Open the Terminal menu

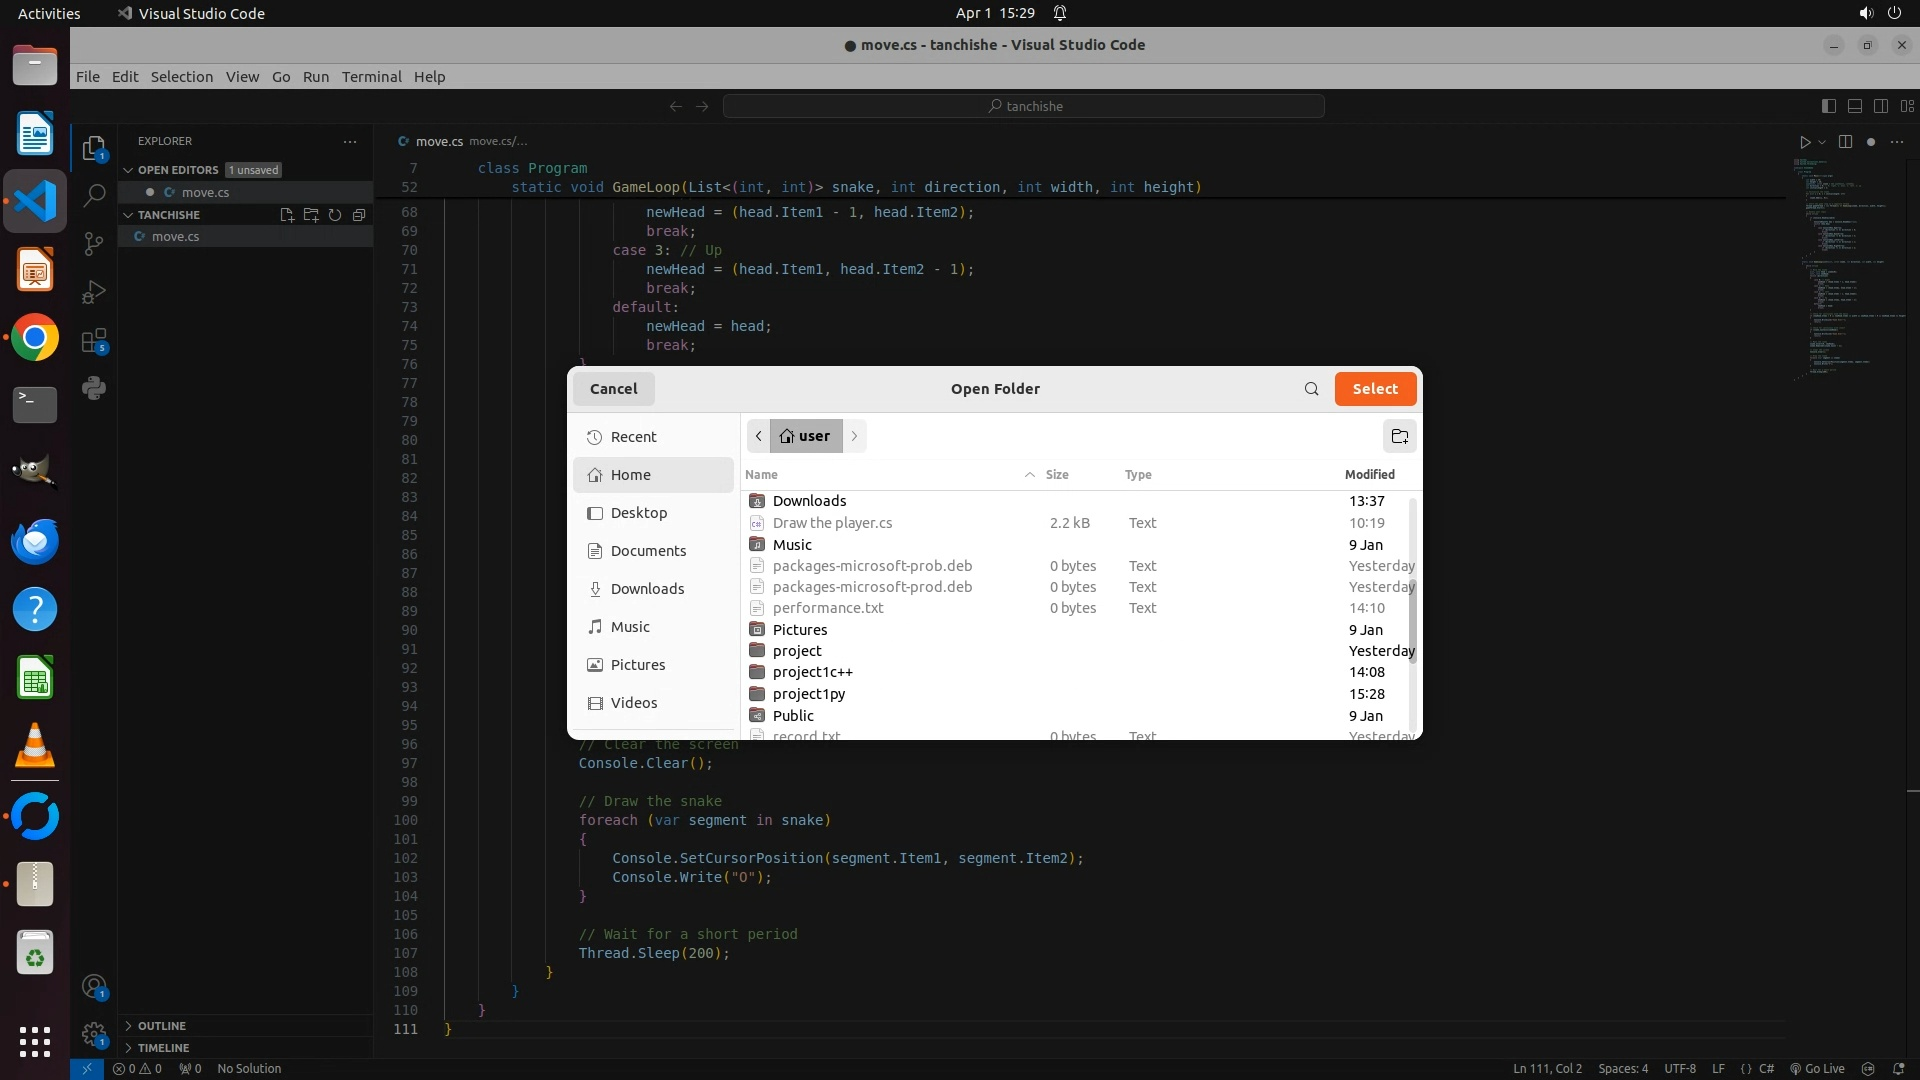coord(371,77)
